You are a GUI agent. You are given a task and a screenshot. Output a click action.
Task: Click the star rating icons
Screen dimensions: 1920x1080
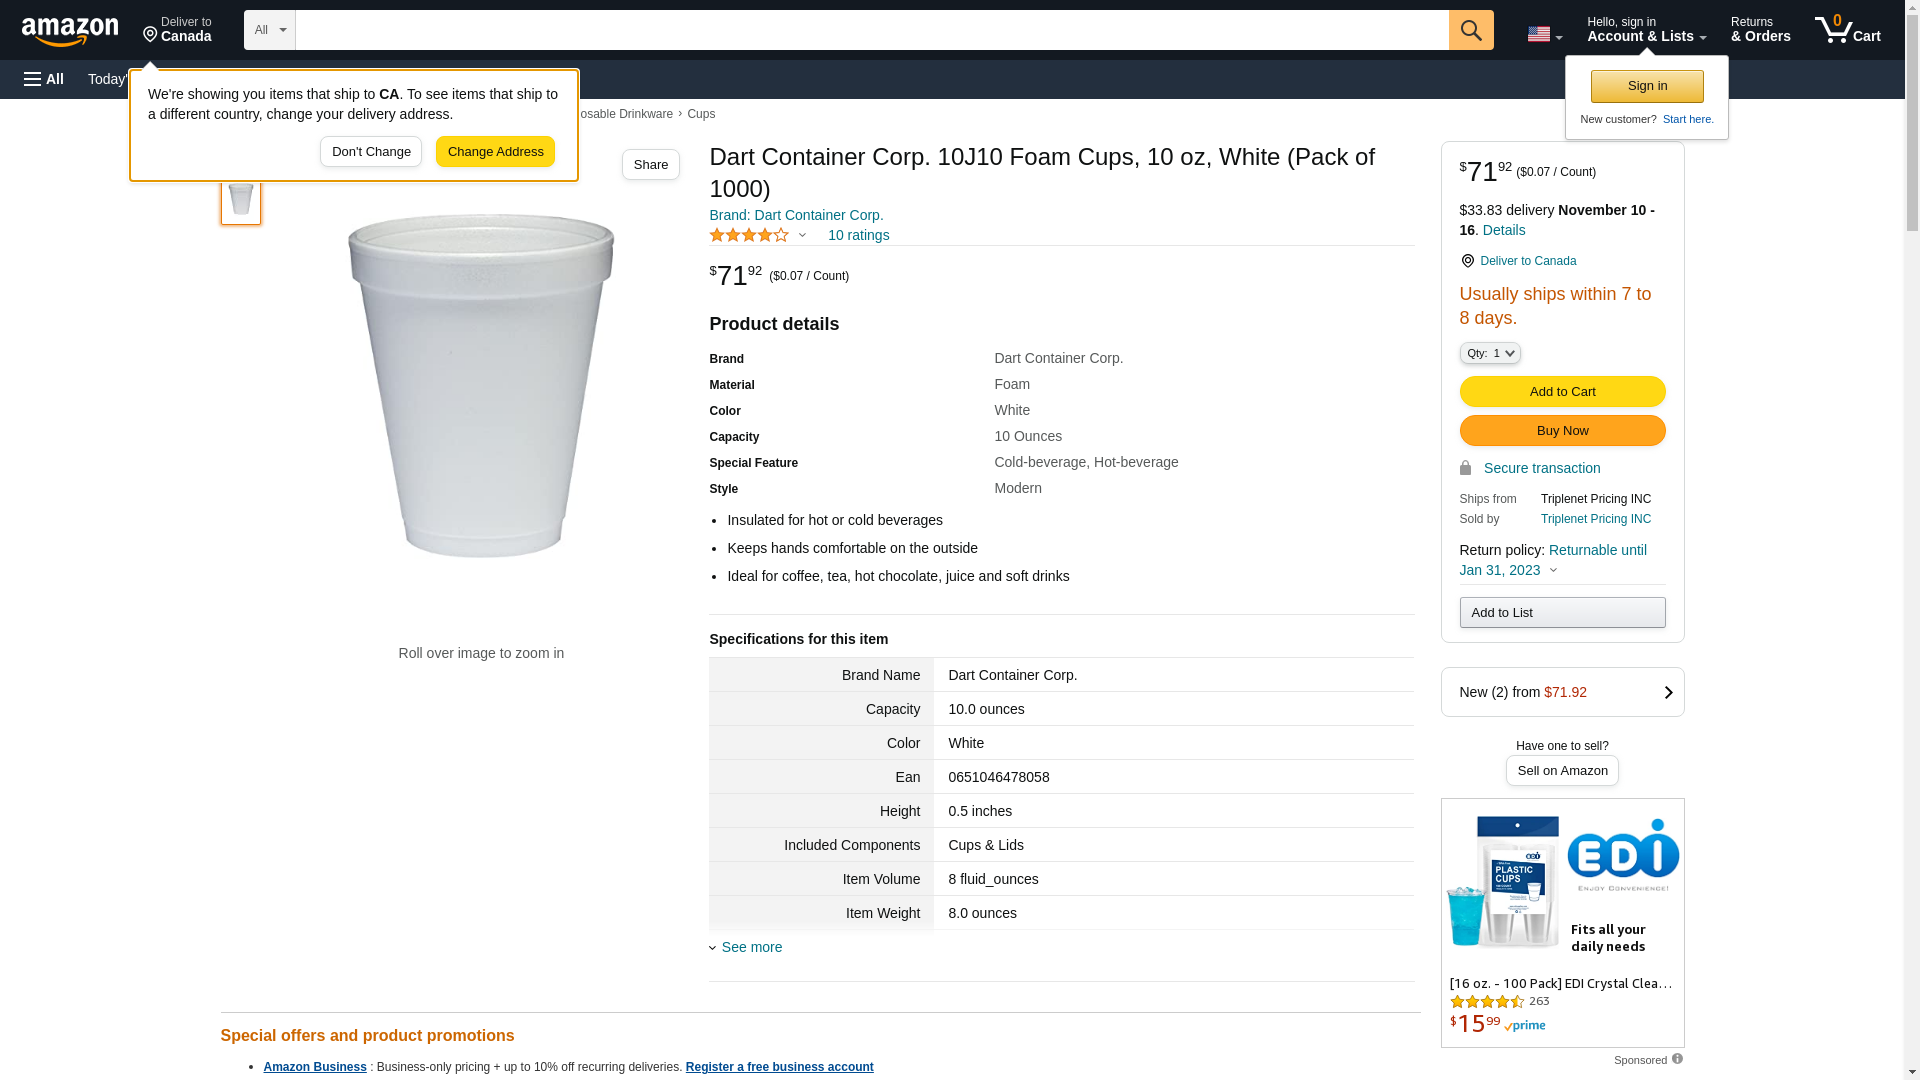[x=749, y=236]
